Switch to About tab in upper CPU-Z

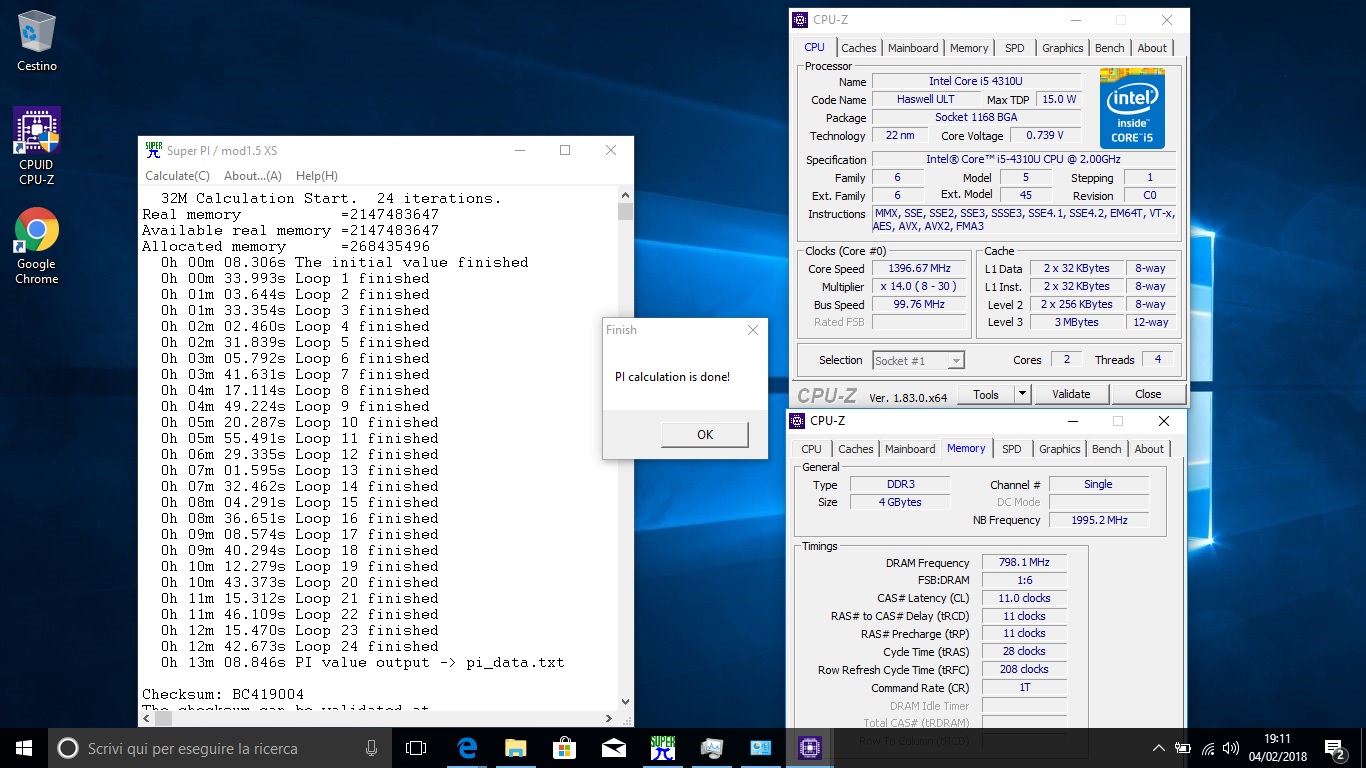pyautogui.click(x=1152, y=48)
